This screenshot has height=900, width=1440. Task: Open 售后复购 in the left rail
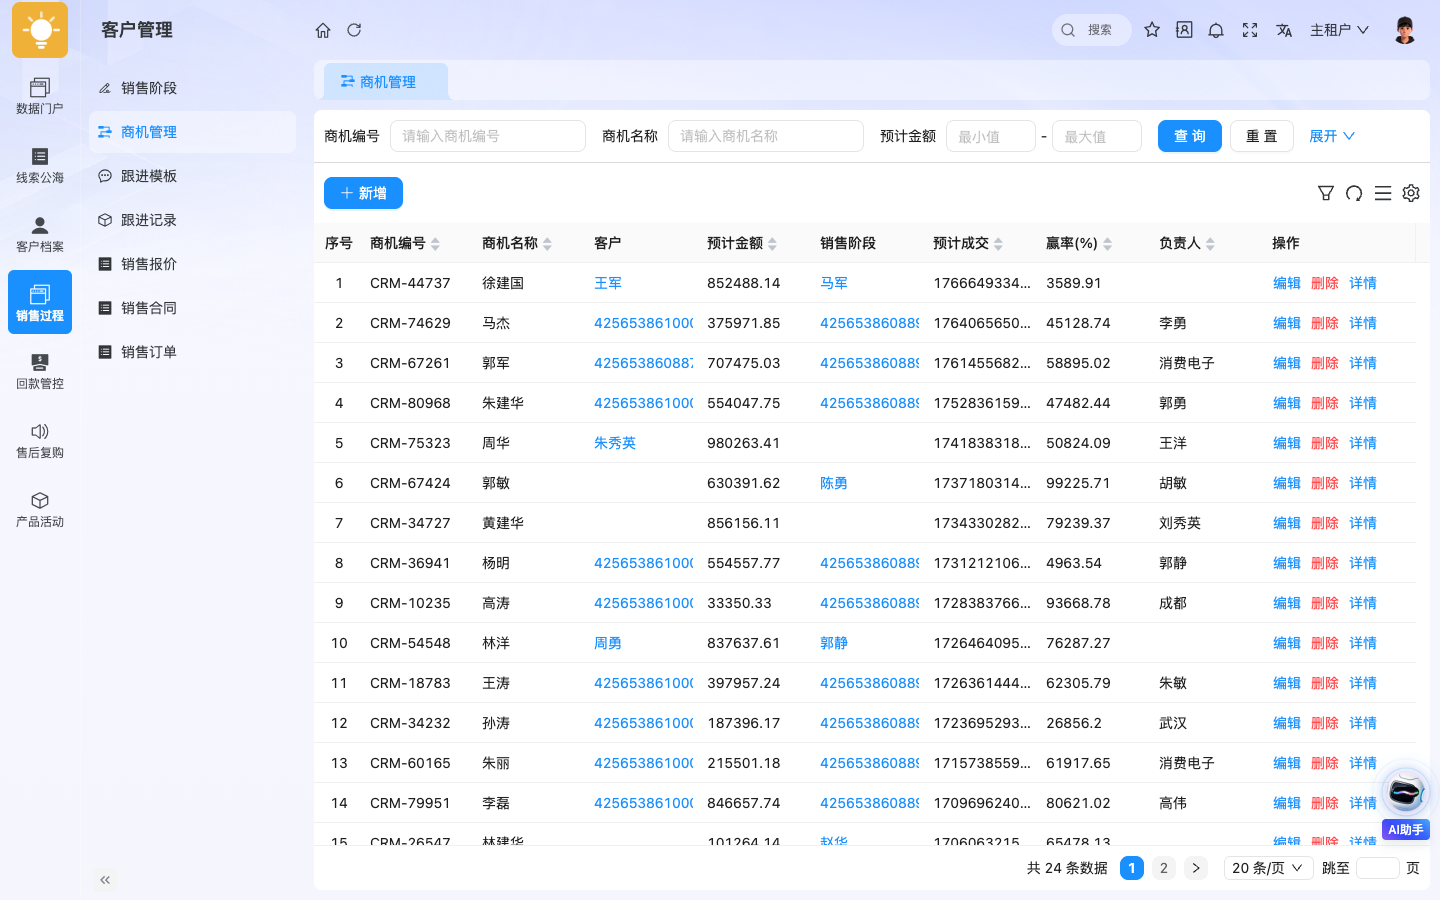point(40,440)
